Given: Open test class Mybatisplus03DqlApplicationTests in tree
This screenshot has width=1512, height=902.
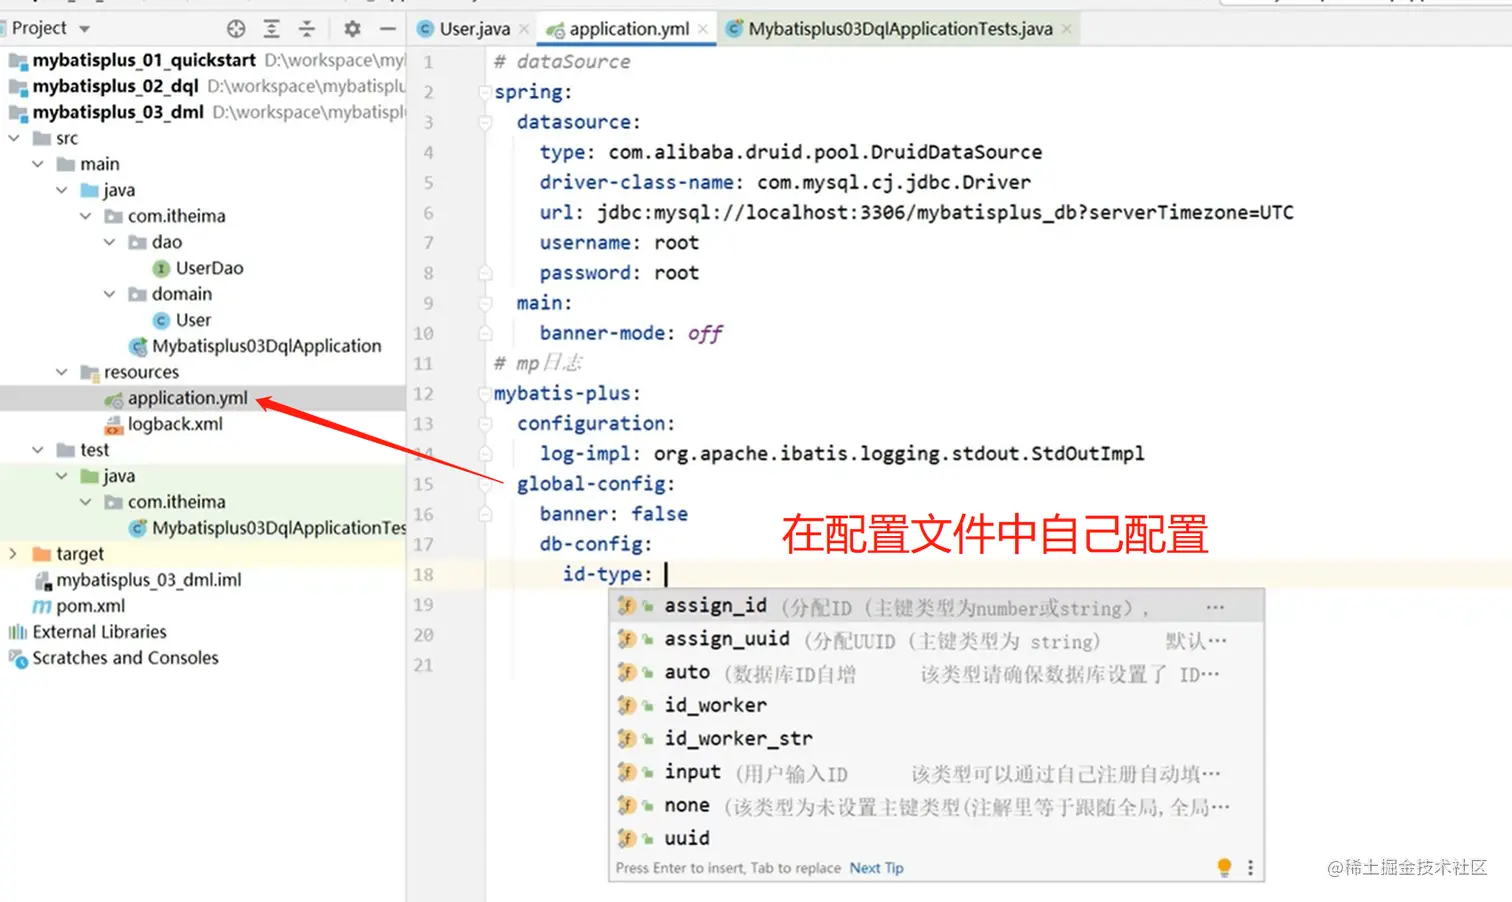Looking at the screenshot, I should pyautogui.click(x=278, y=528).
